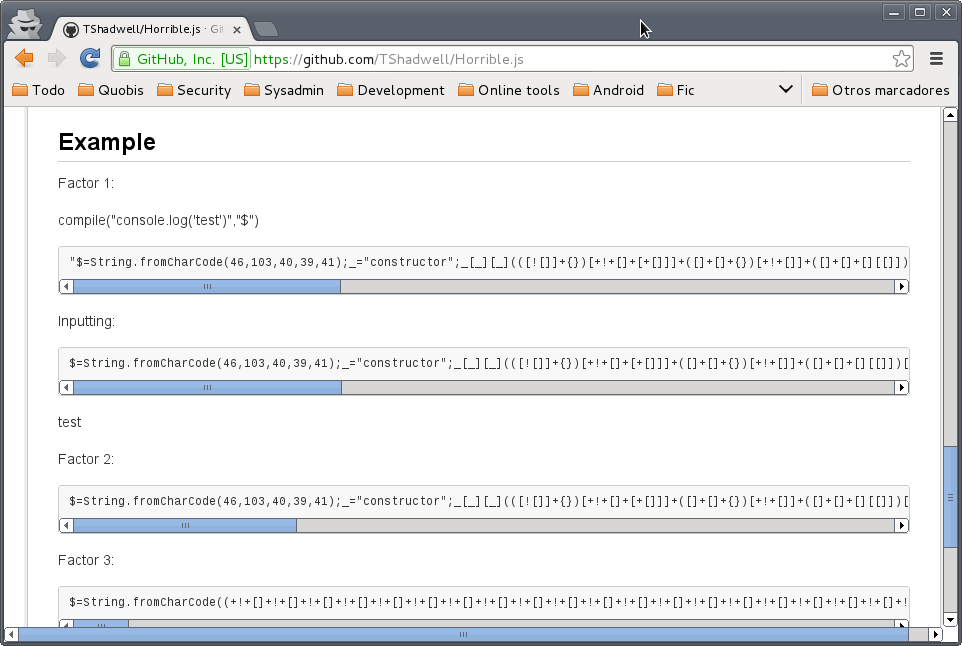The width and height of the screenshot is (962, 646).
Task: Open the Online tools bookmarks folder
Action: point(509,90)
